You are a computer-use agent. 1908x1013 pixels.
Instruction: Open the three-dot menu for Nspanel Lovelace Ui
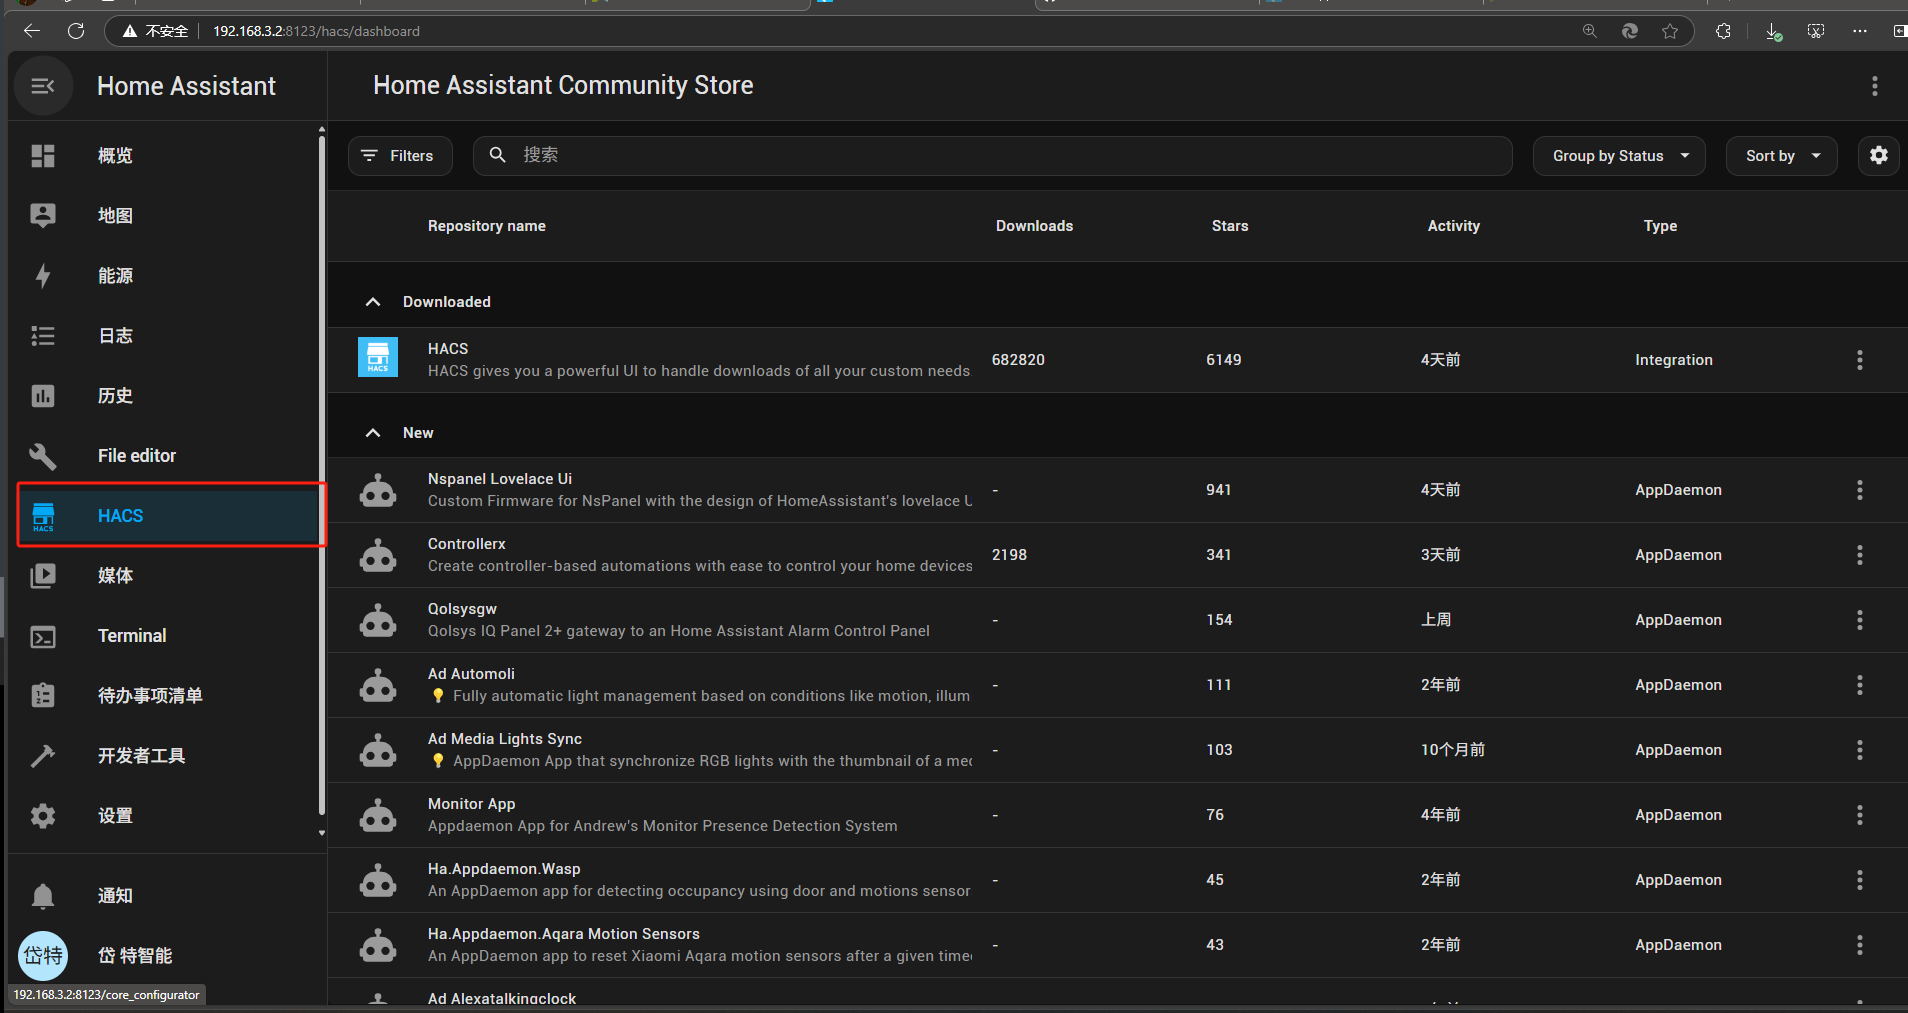(1859, 490)
